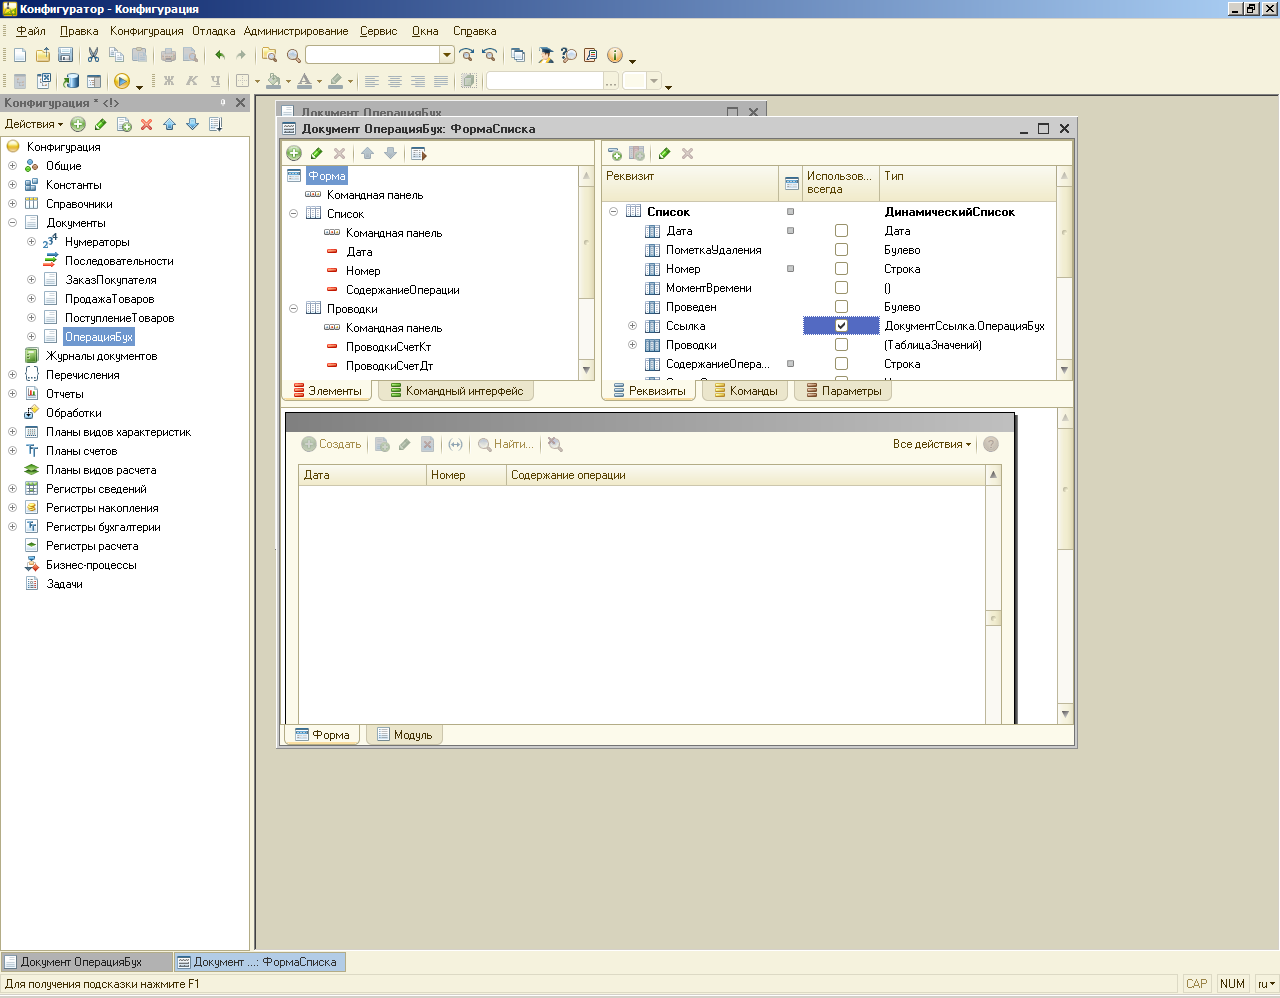1280x998 pixels.
Task: Open the Отладка menu
Action: 213,31
